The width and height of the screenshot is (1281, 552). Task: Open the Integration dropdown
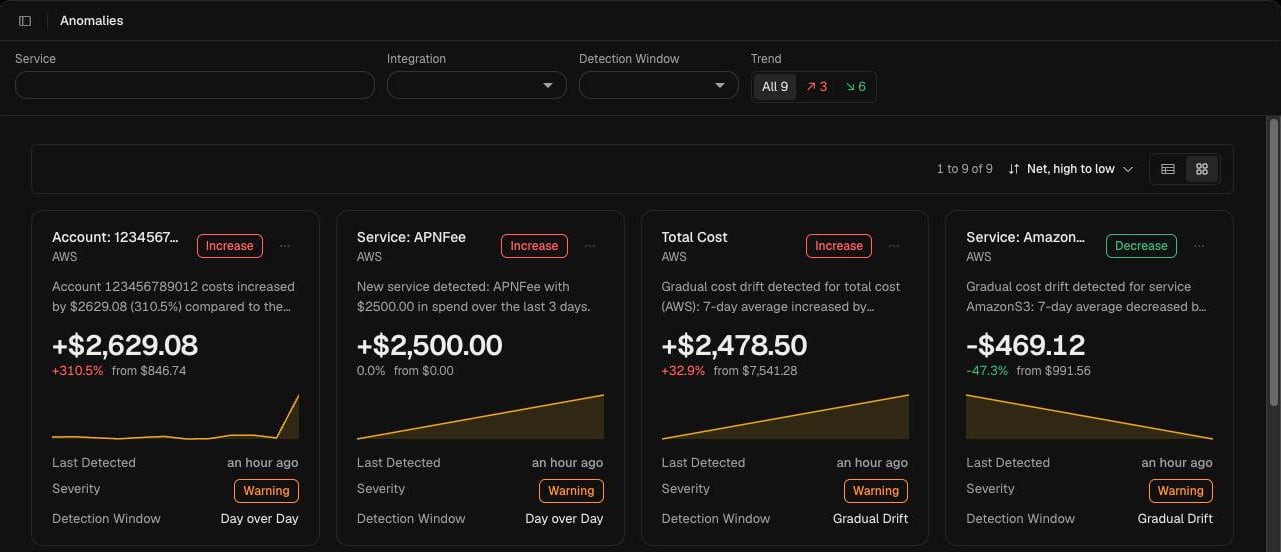click(477, 85)
